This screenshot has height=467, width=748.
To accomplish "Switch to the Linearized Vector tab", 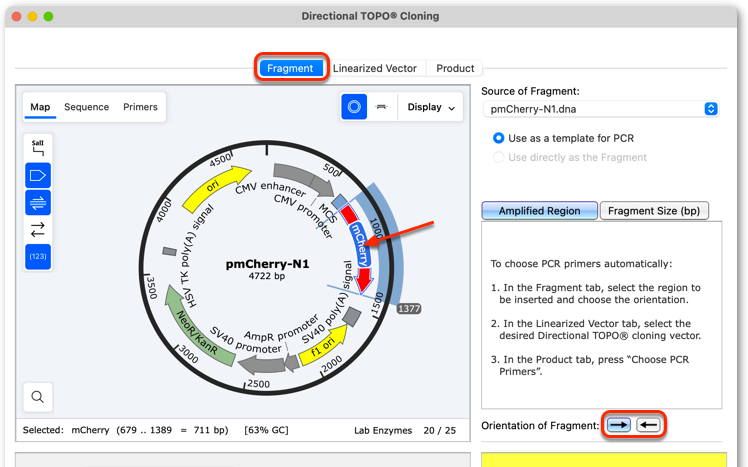I will click(374, 68).
